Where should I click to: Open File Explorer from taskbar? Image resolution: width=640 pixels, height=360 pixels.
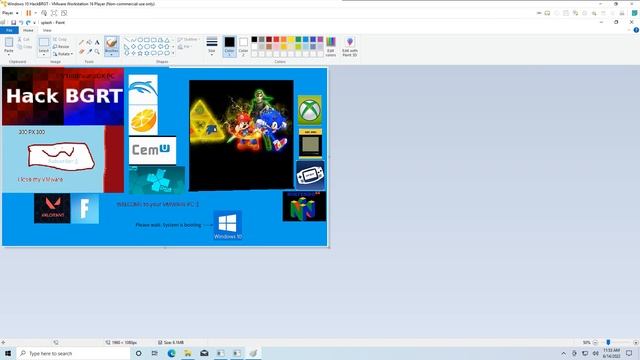(x=188, y=353)
